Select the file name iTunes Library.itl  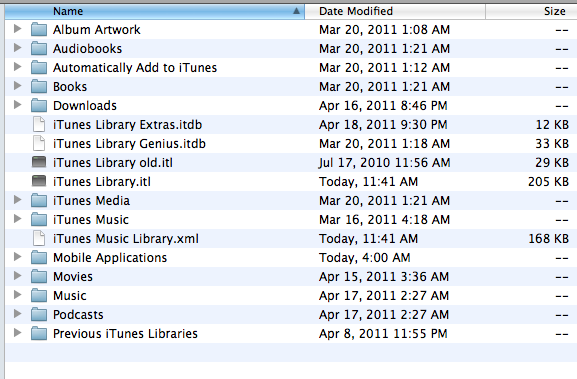tap(102, 182)
